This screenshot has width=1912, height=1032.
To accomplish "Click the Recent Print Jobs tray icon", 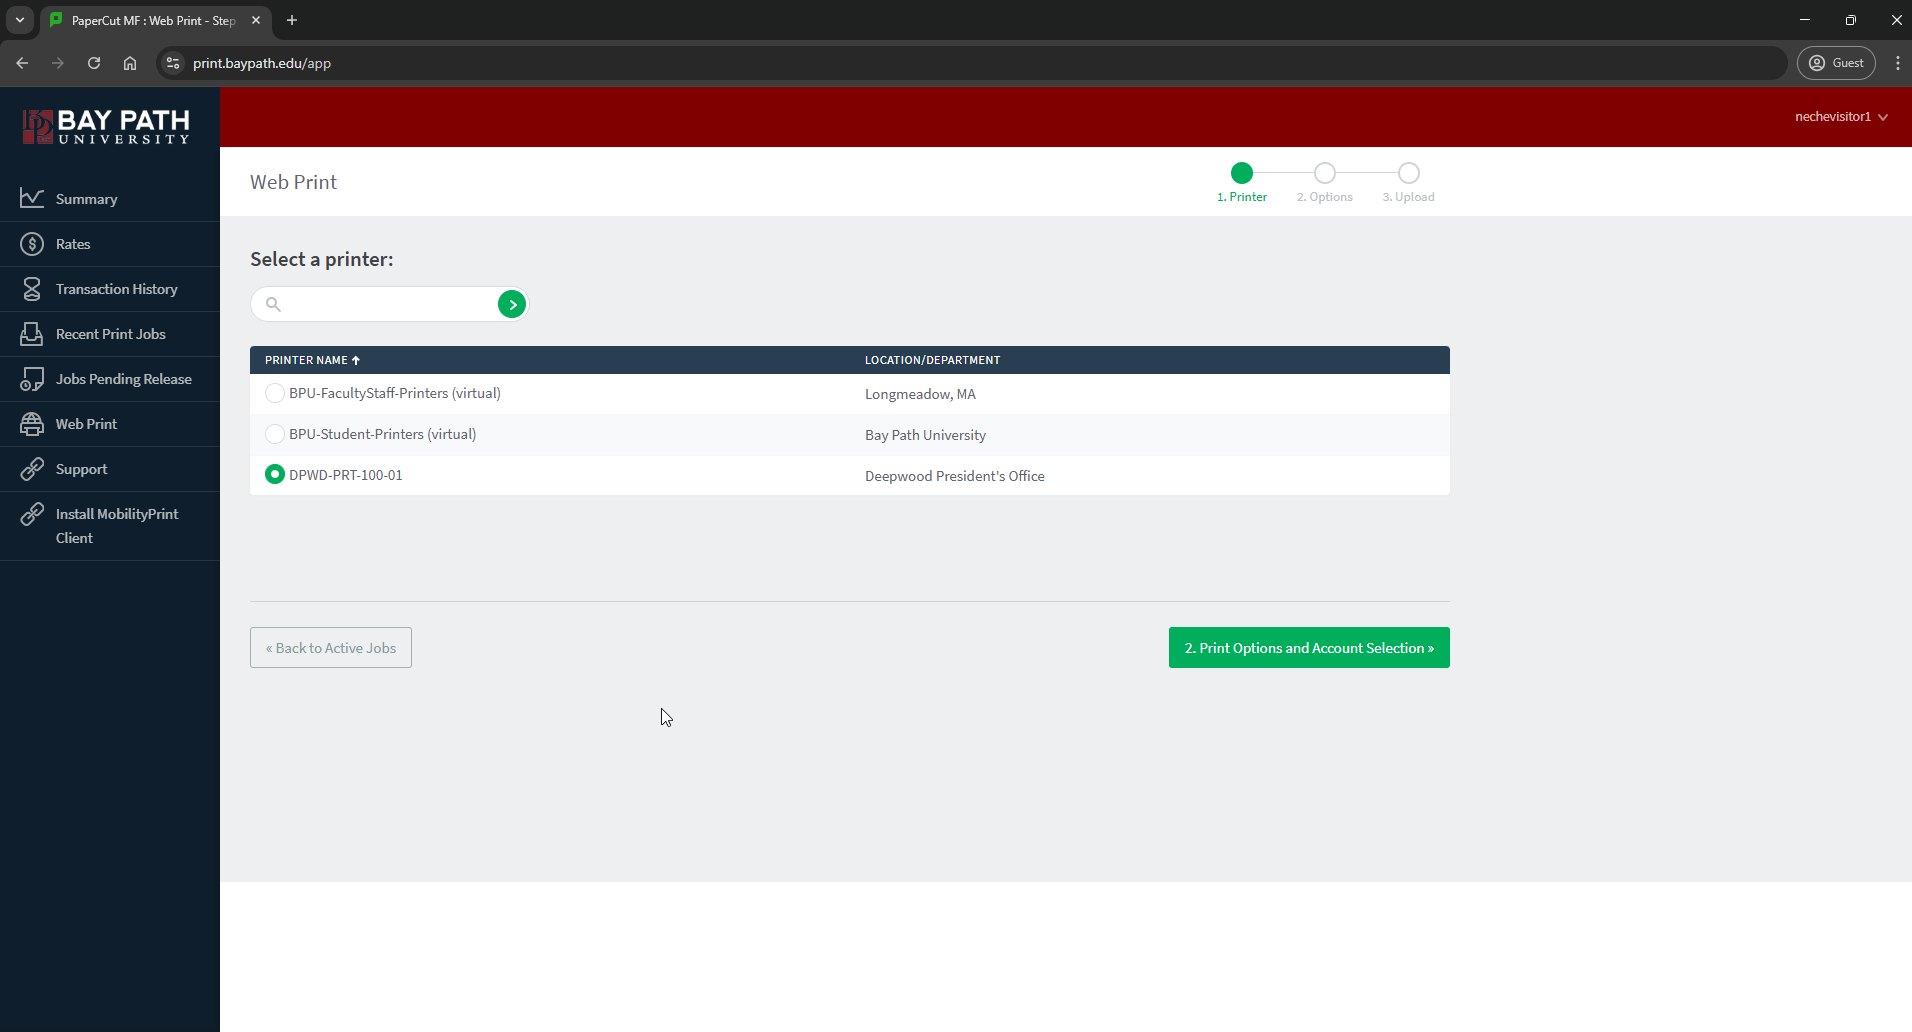I will pyautogui.click(x=32, y=334).
